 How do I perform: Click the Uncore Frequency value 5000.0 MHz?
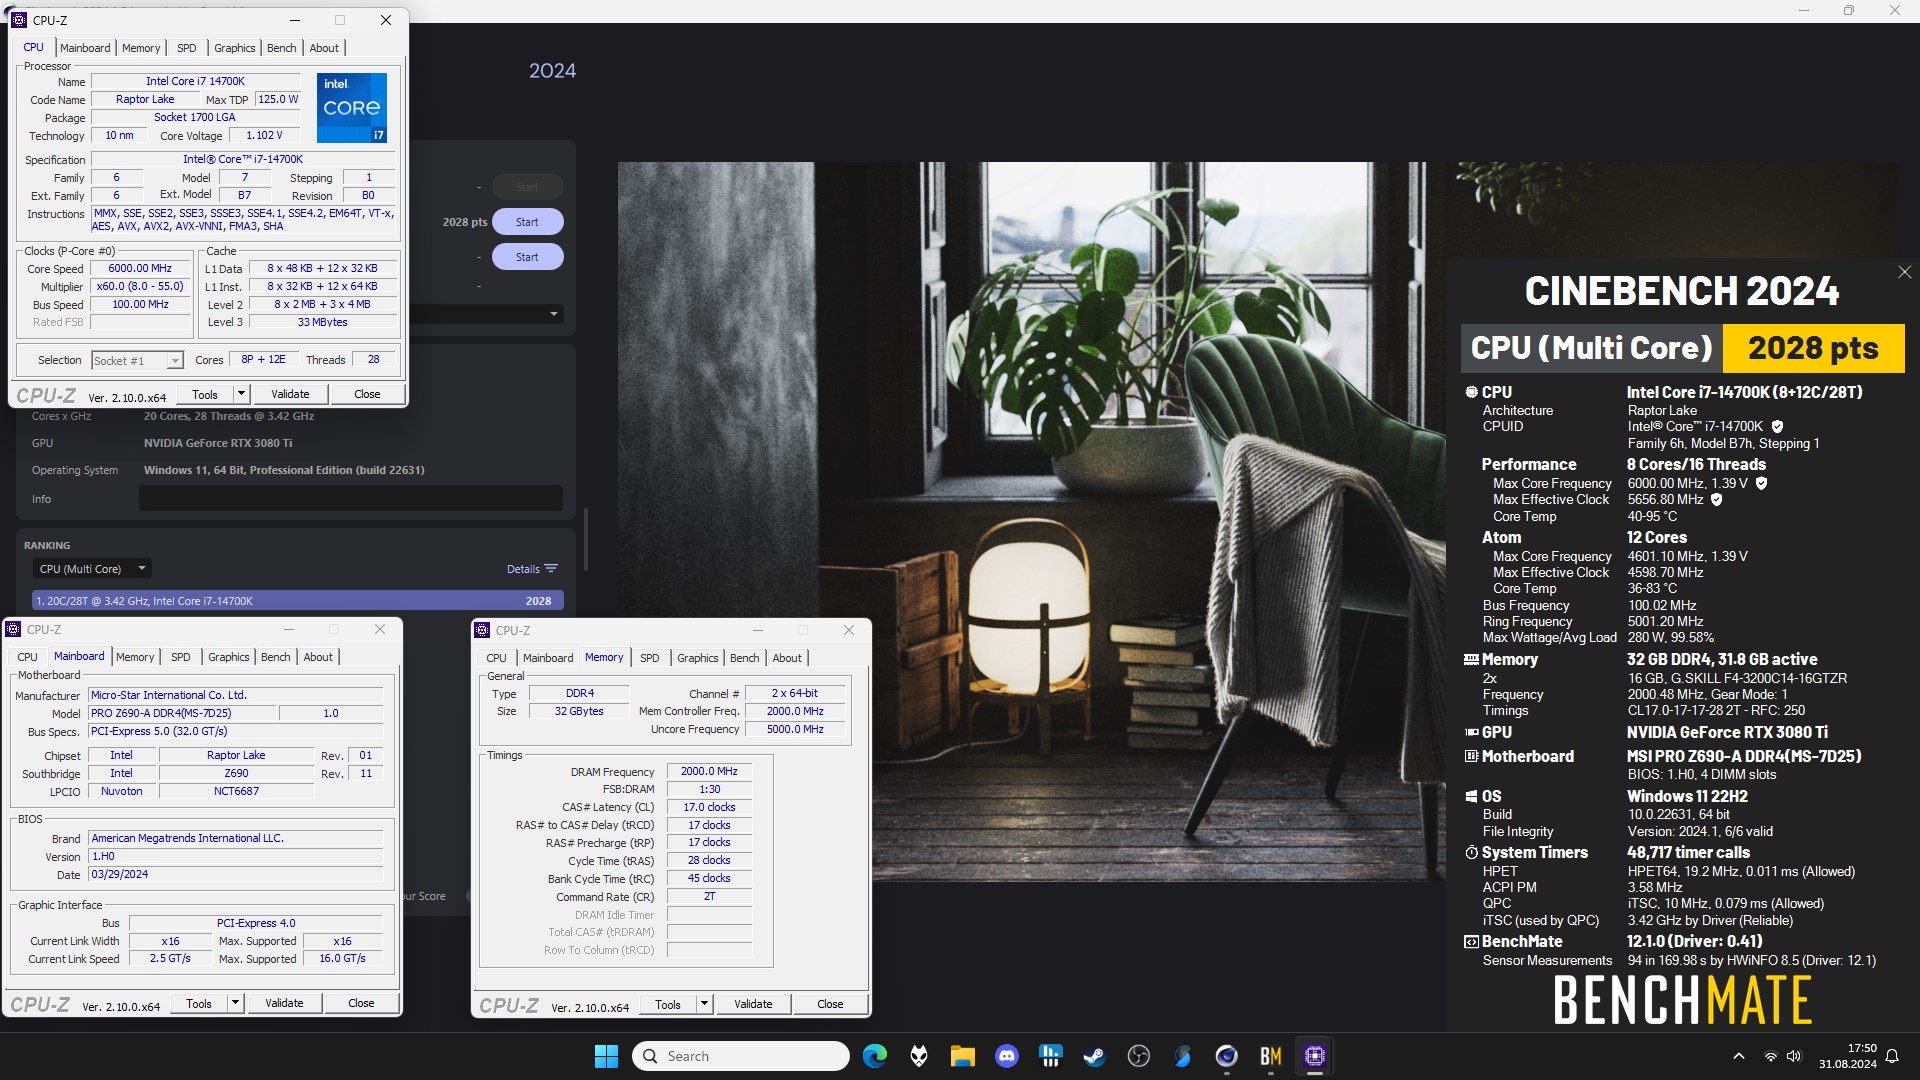pyautogui.click(x=795, y=730)
